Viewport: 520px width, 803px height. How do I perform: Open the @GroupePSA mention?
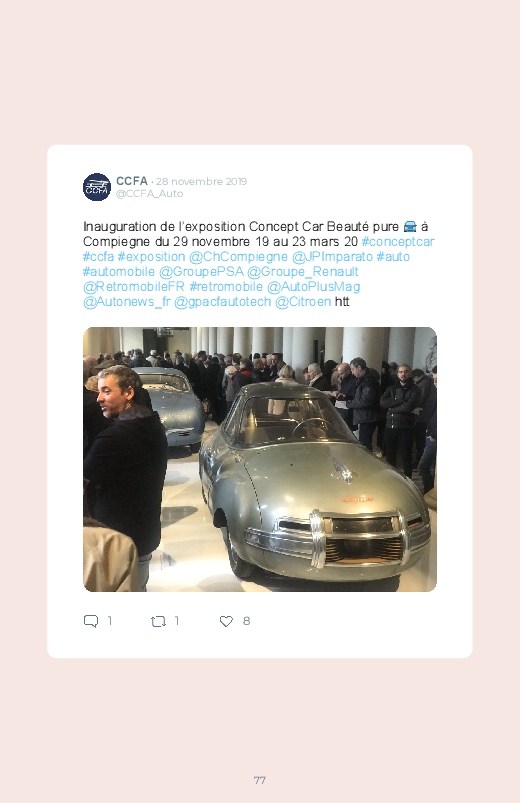click(201, 271)
